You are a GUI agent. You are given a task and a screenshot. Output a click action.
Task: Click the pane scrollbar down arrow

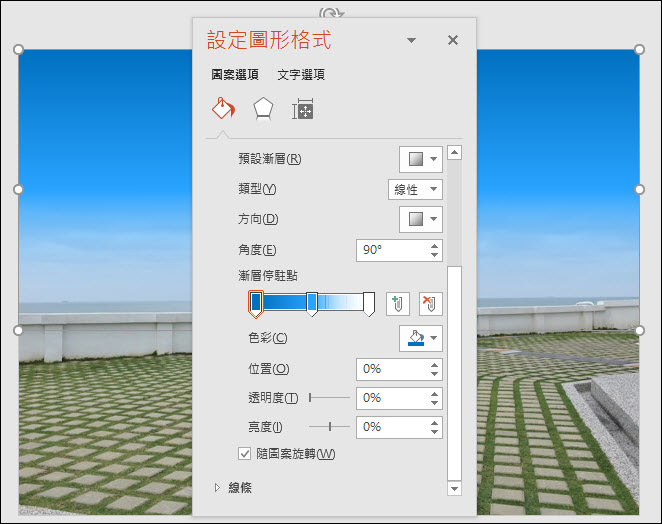454,489
